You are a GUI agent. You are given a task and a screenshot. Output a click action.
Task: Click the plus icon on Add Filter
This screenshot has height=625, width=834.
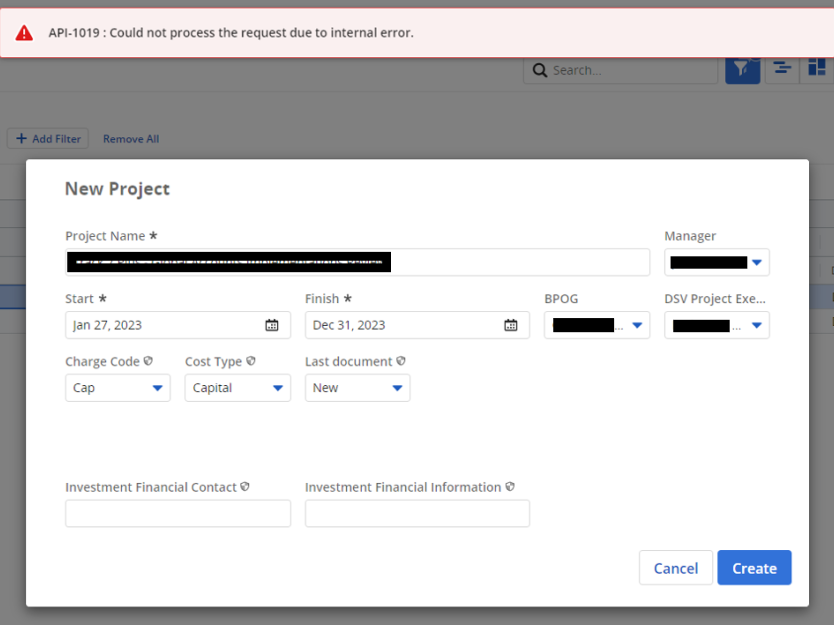point(21,139)
